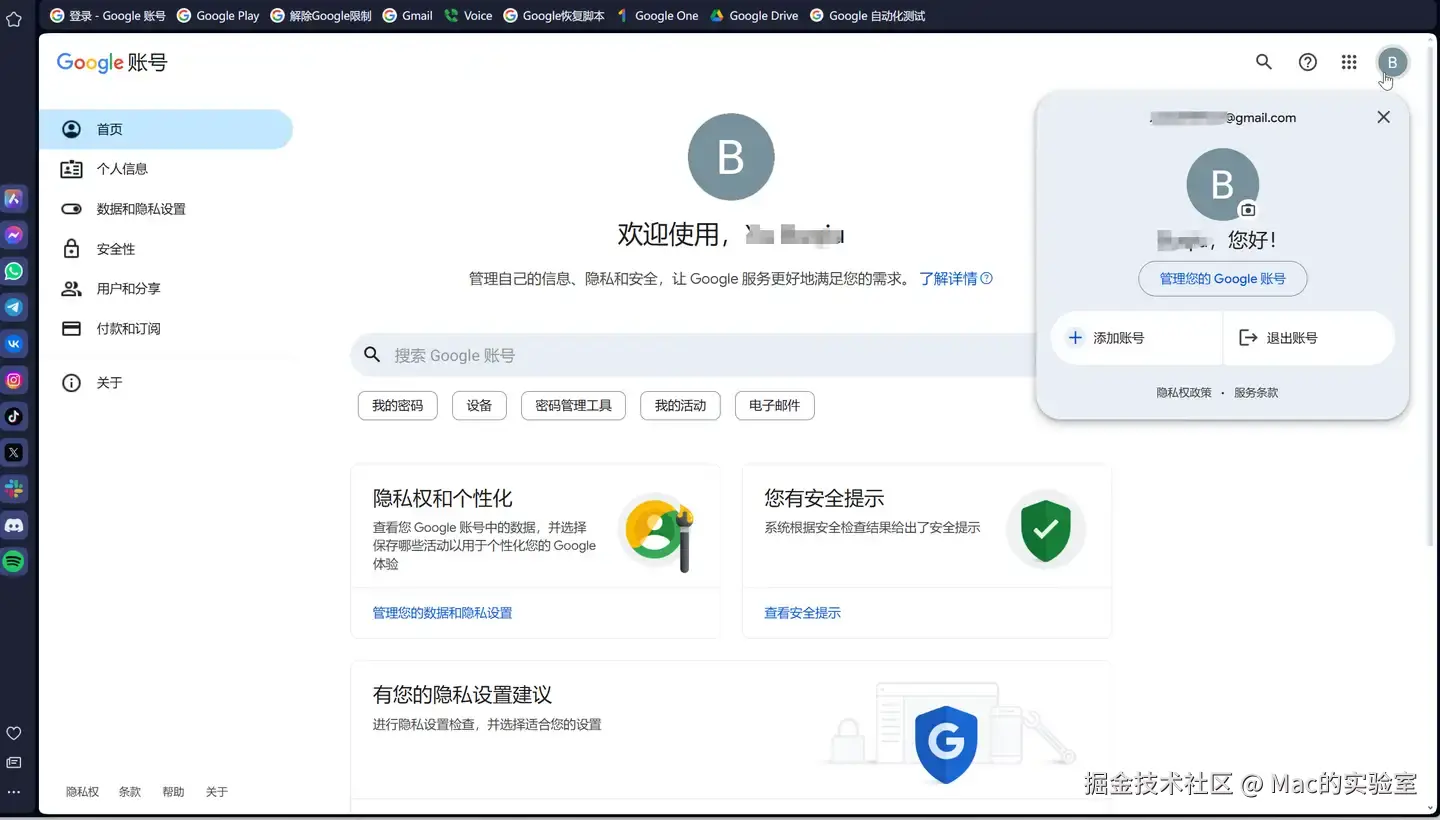Click the 电子邮件 chip
The width and height of the screenshot is (1440, 820).
775,406
